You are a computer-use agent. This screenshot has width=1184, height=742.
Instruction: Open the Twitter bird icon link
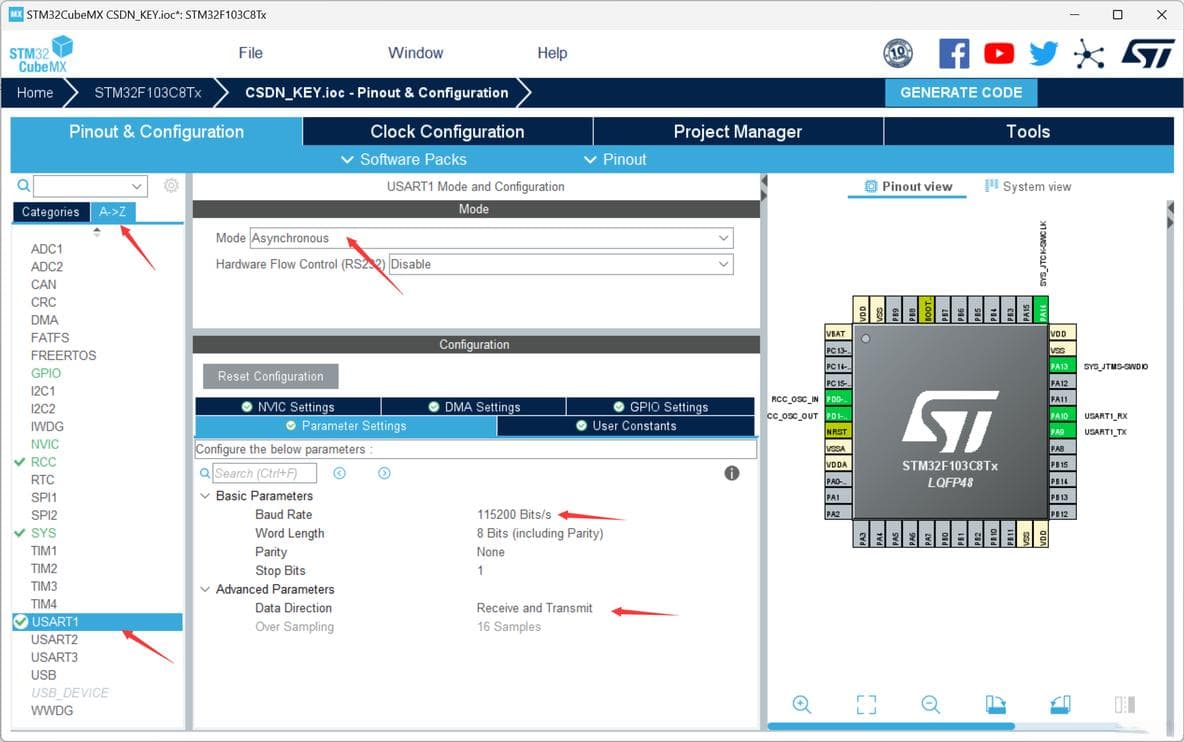(1044, 54)
